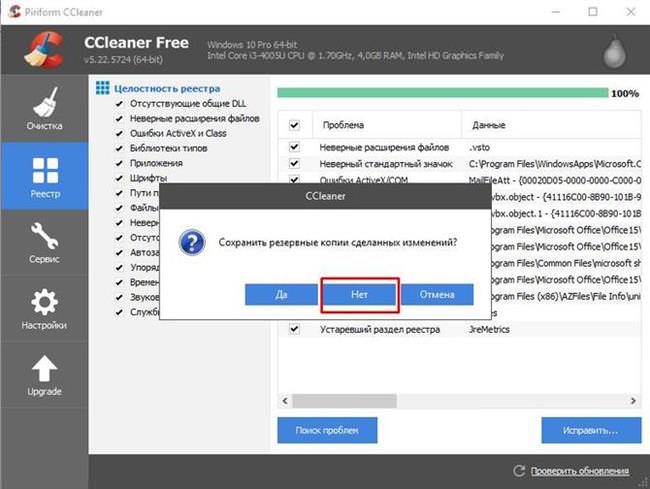Uncheck the Устаревший раздел реестра row
650x489 pixels.
(294, 329)
